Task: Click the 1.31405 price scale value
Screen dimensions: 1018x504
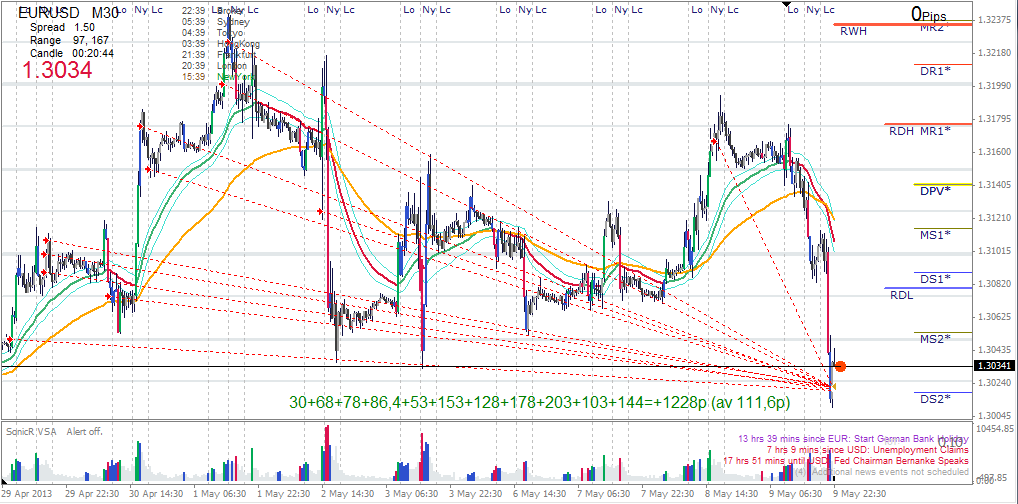Action: [x=997, y=184]
